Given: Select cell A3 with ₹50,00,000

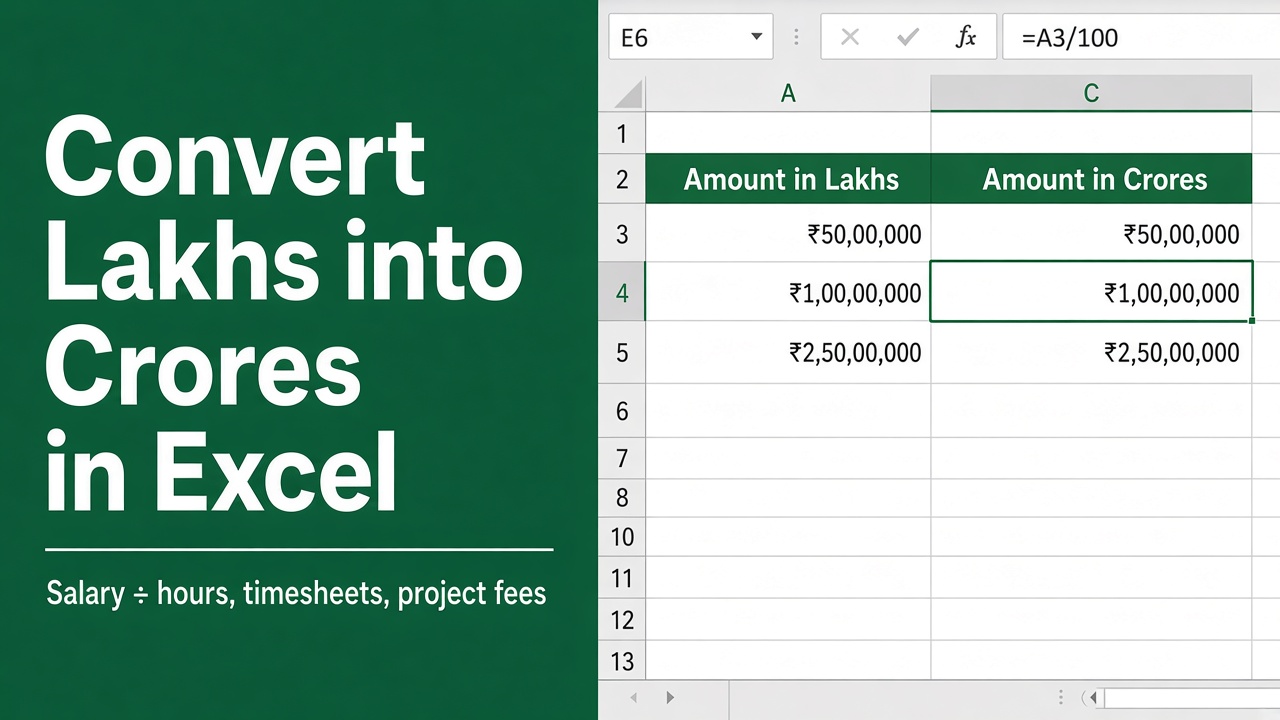Looking at the screenshot, I should pos(788,234).
